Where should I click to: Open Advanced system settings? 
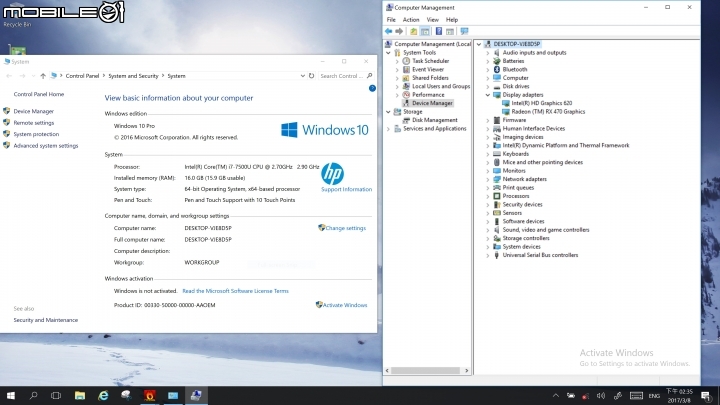point(45,146)
